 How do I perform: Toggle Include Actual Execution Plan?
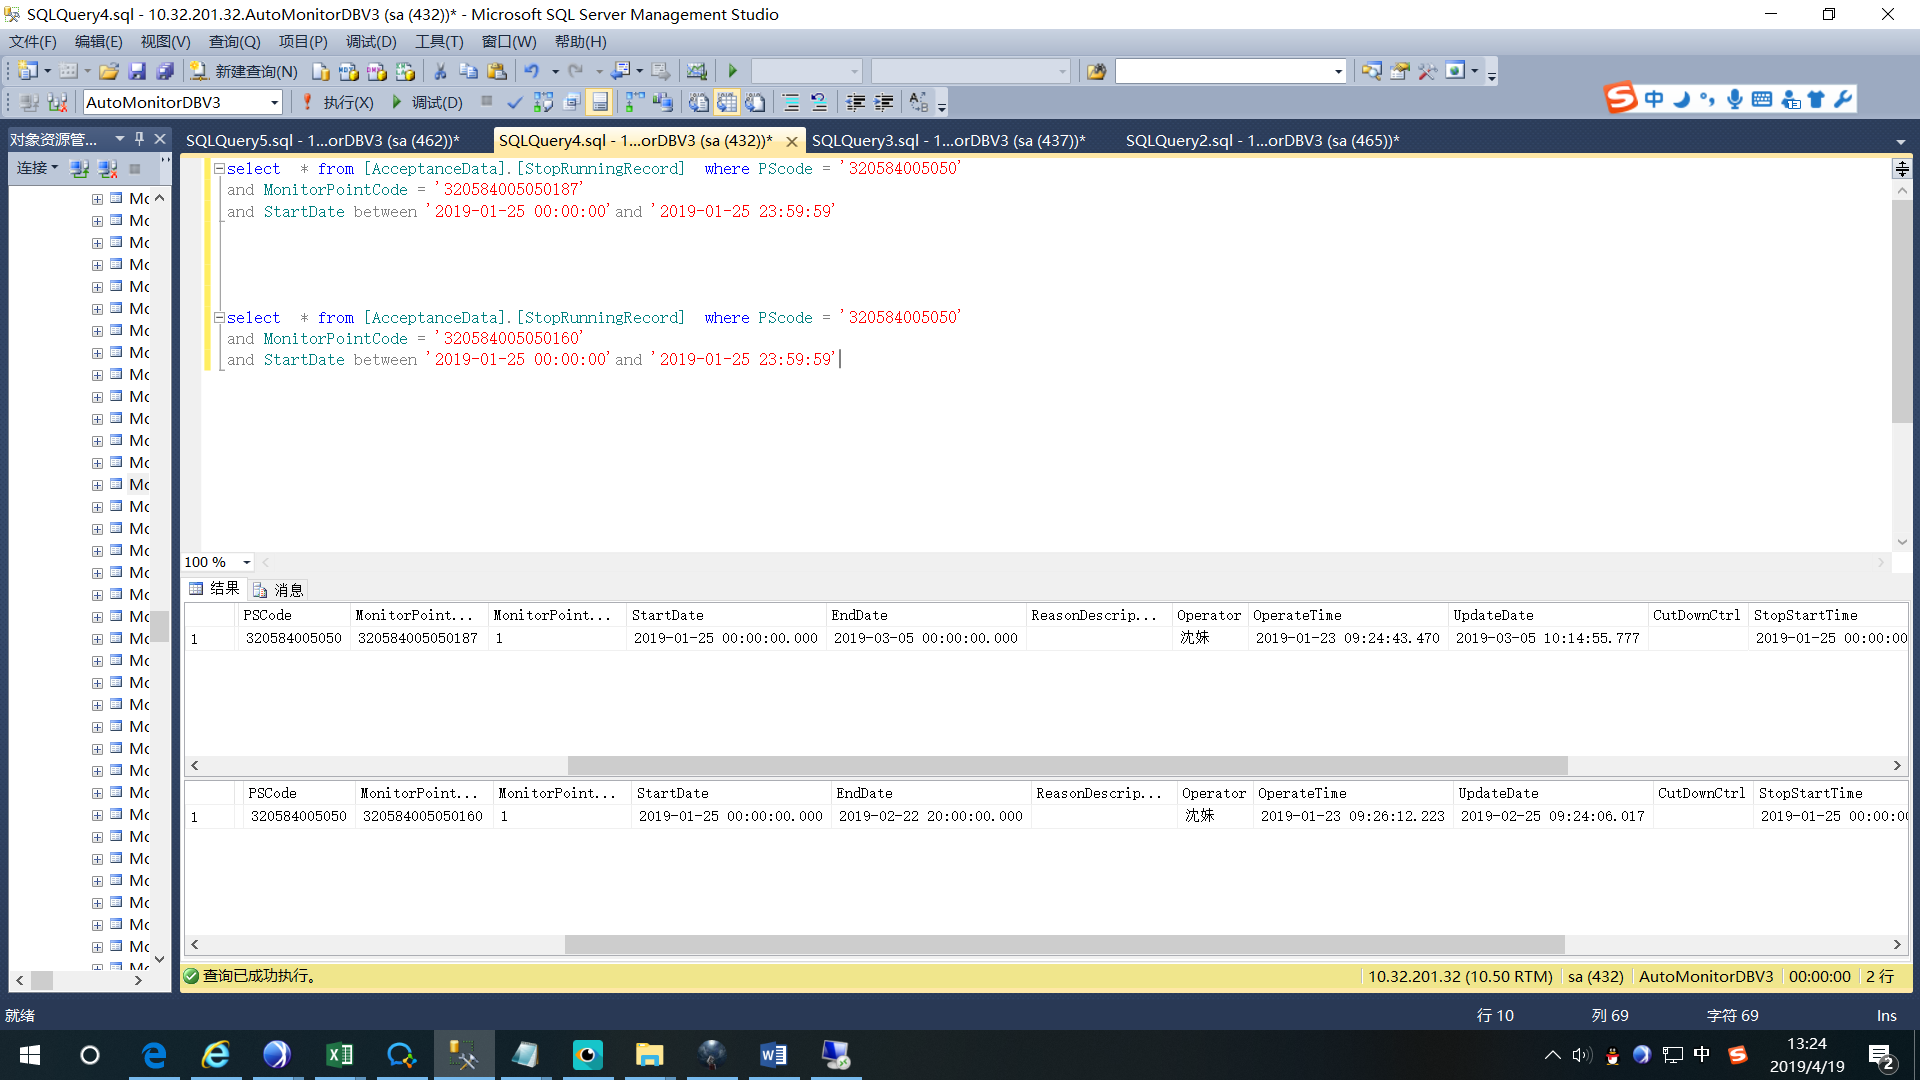pyautogui.click(x=634, y=102)
